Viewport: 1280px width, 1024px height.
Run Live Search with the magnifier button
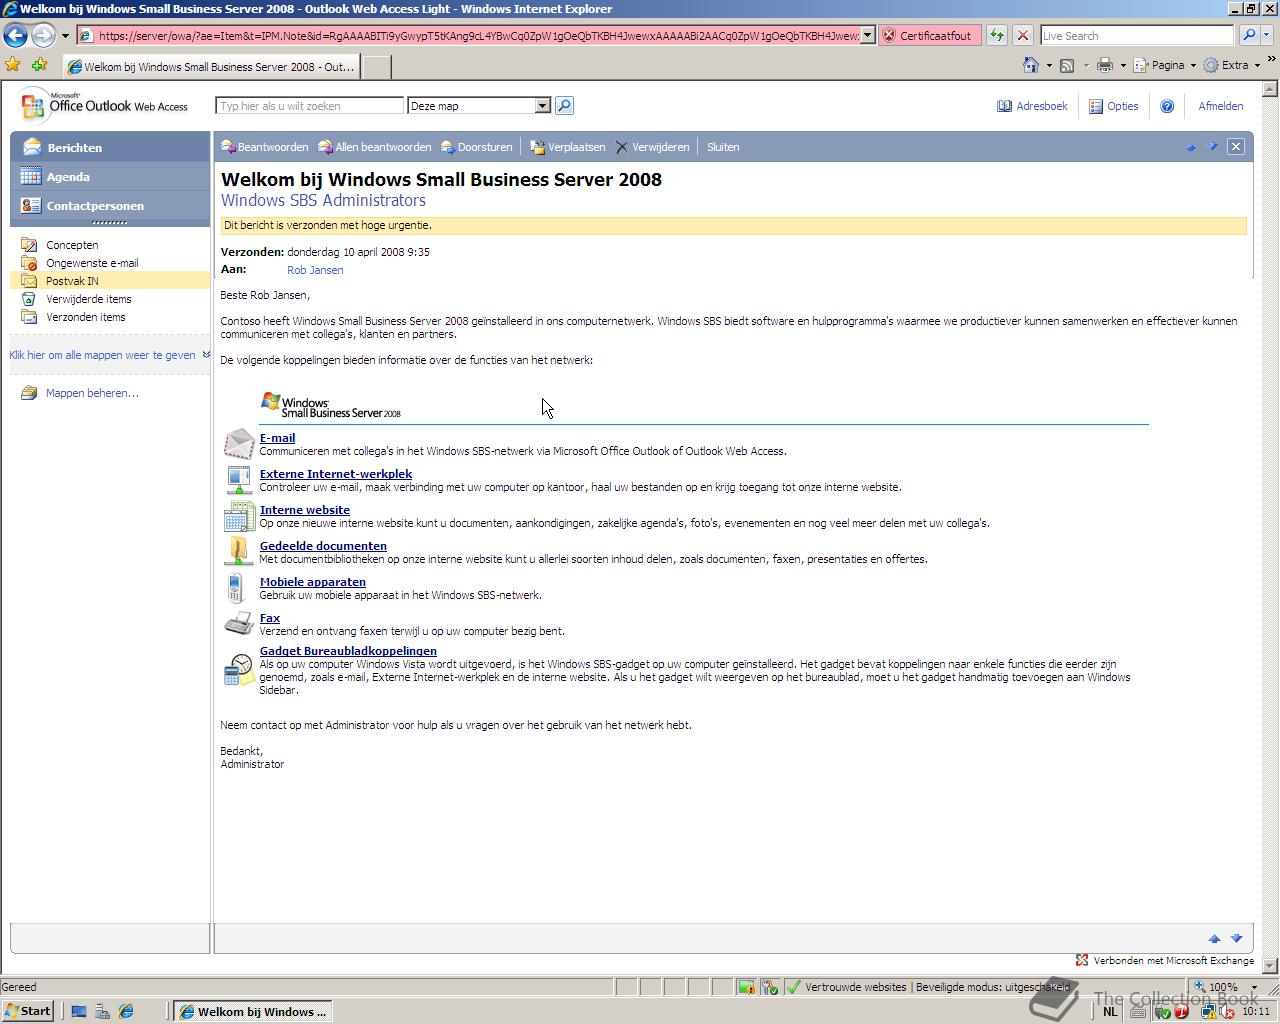(x=1248, y=35)
